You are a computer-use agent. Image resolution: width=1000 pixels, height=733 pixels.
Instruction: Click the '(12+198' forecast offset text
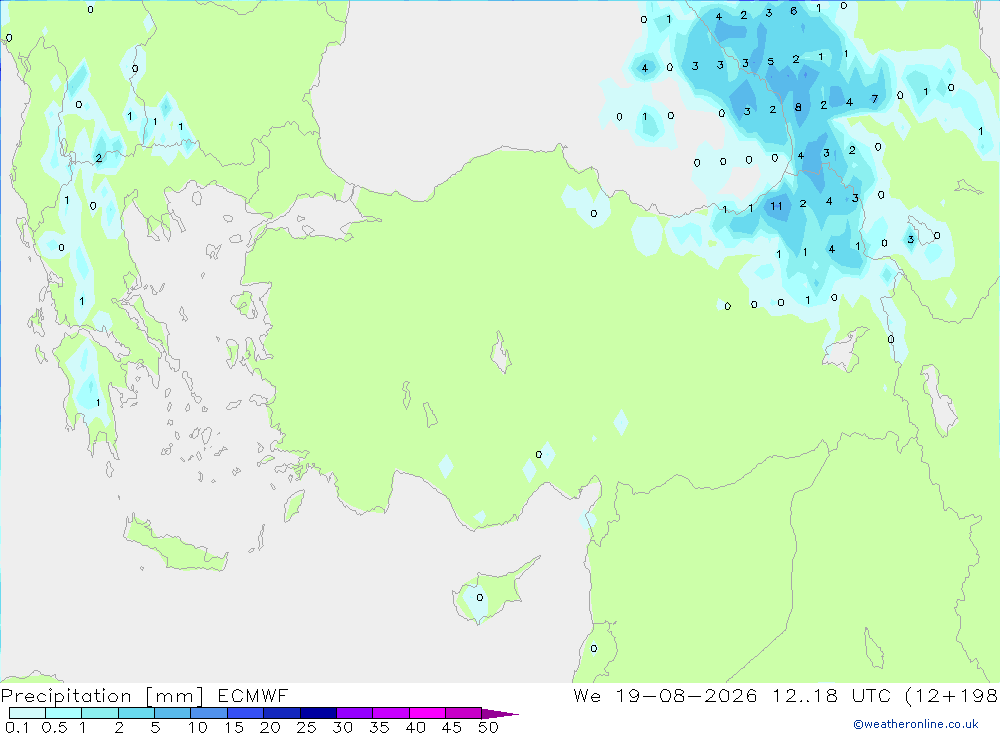[x=952, y=696]
